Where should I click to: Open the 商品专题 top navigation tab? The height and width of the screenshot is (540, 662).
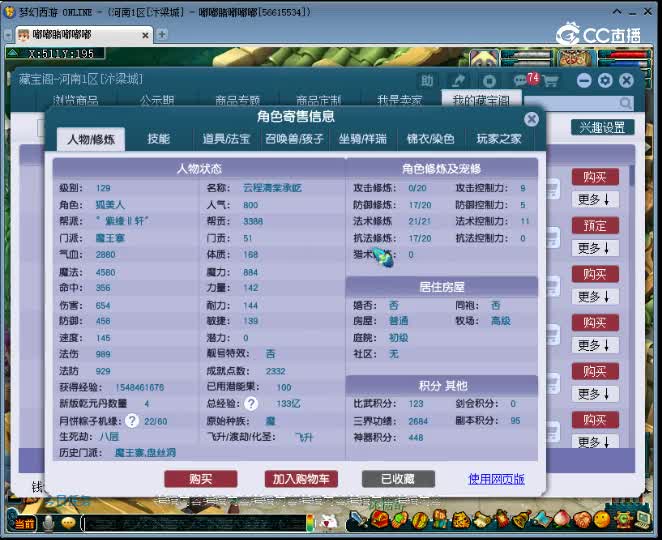(237, 100)
